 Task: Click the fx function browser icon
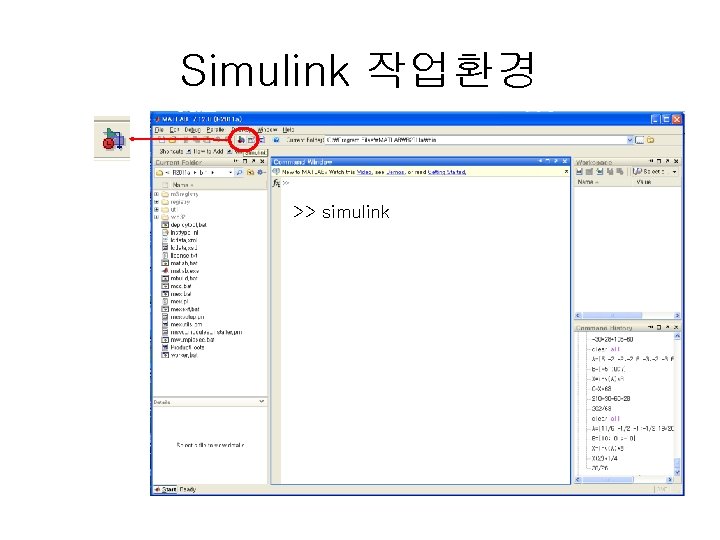coord(276,183)
